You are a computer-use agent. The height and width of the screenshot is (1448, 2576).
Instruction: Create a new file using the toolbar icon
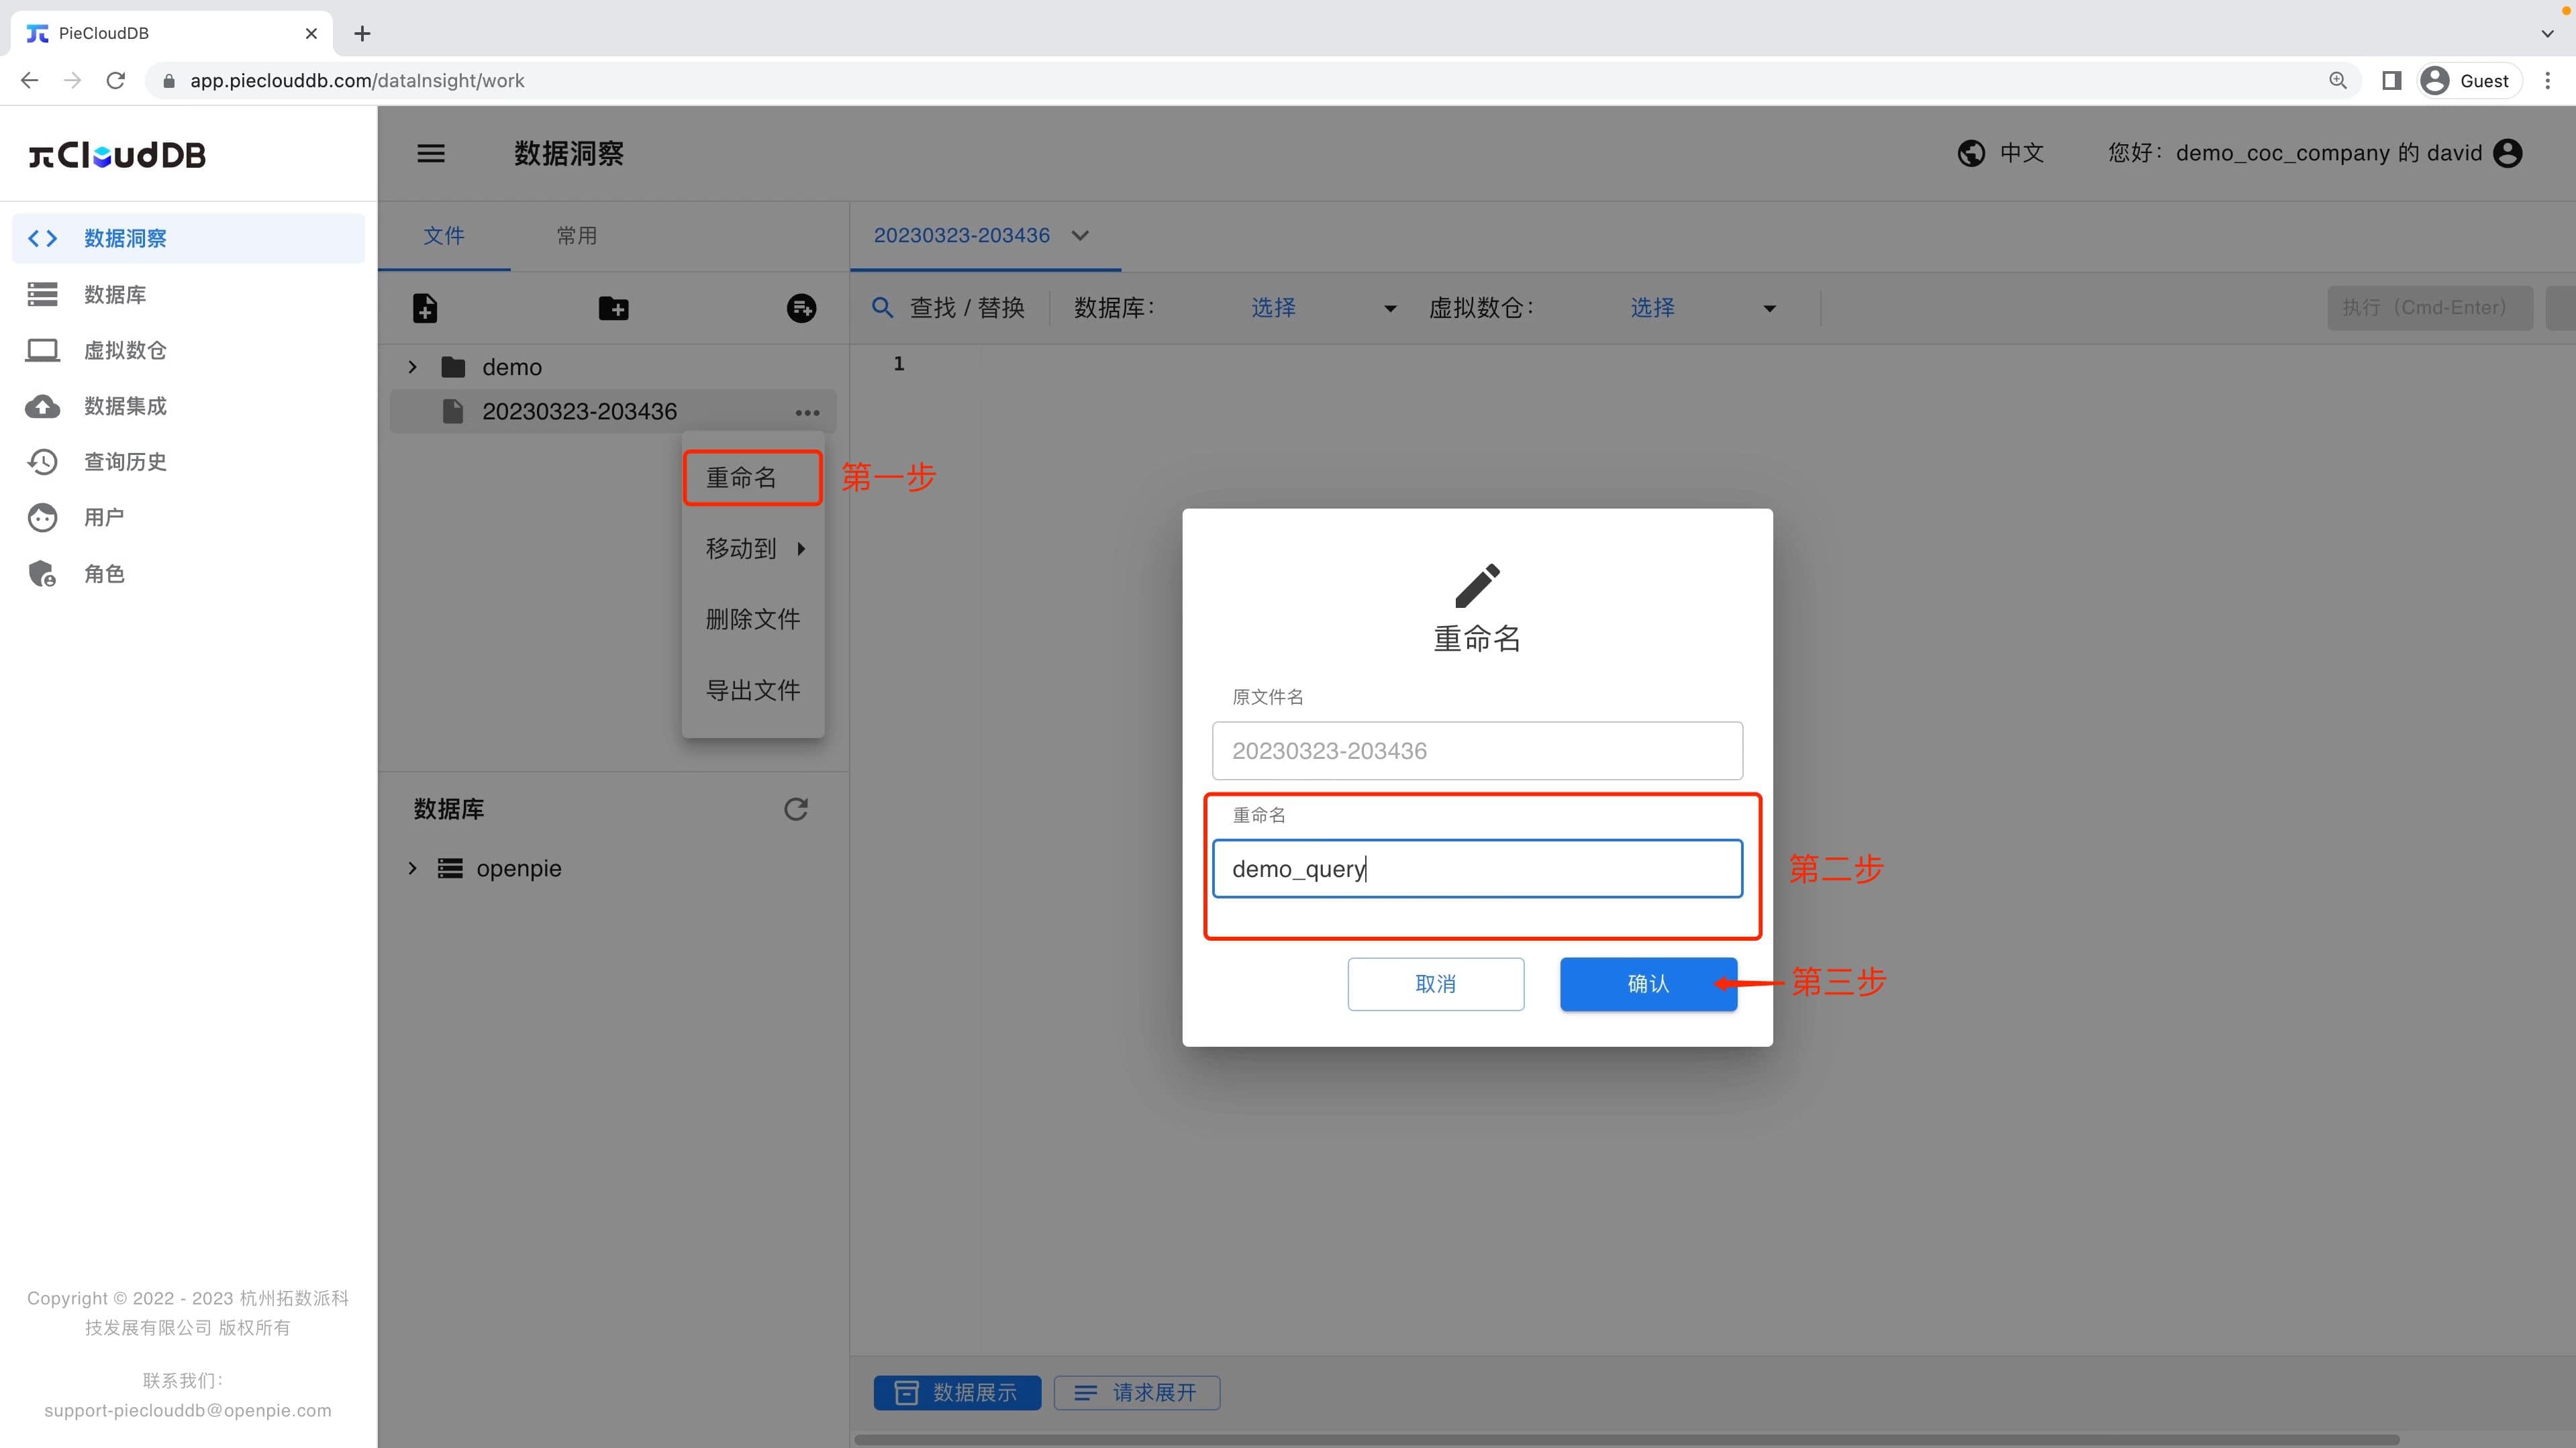425,308
